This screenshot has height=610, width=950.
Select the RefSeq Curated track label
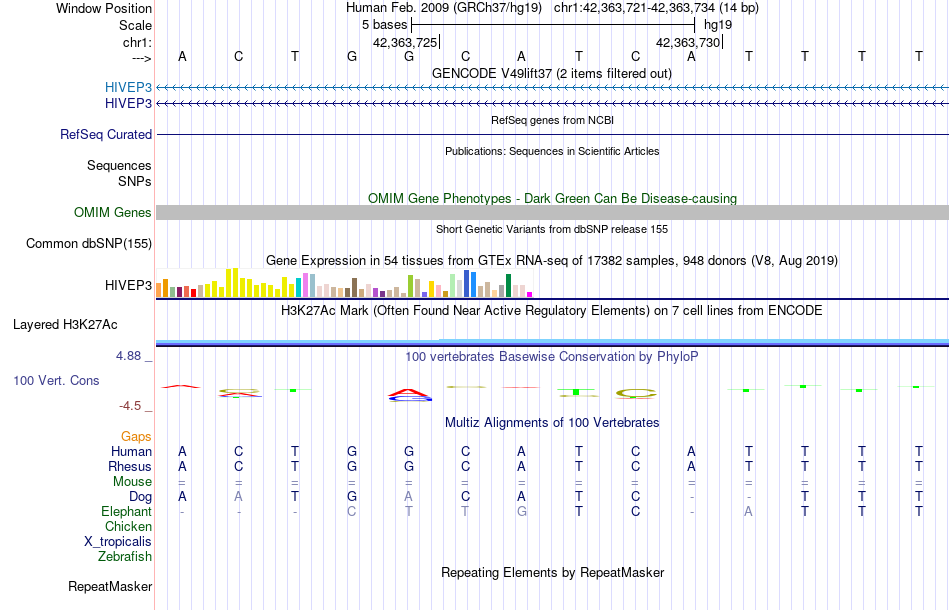[x=105, y=134]
